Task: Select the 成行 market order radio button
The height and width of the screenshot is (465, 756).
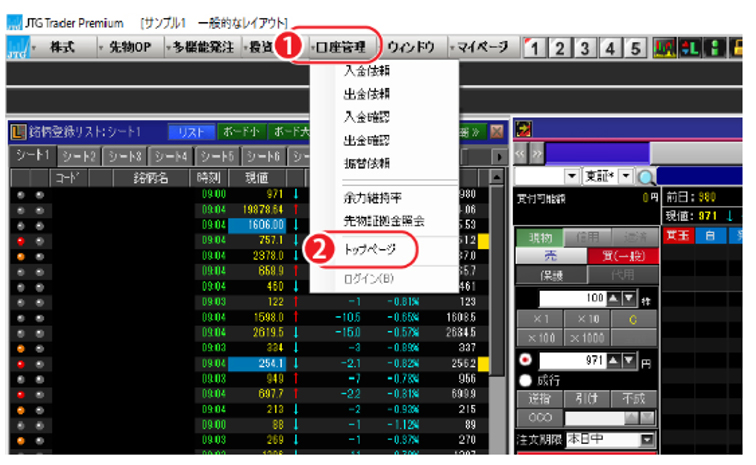Action: click(x=524, y=379)
